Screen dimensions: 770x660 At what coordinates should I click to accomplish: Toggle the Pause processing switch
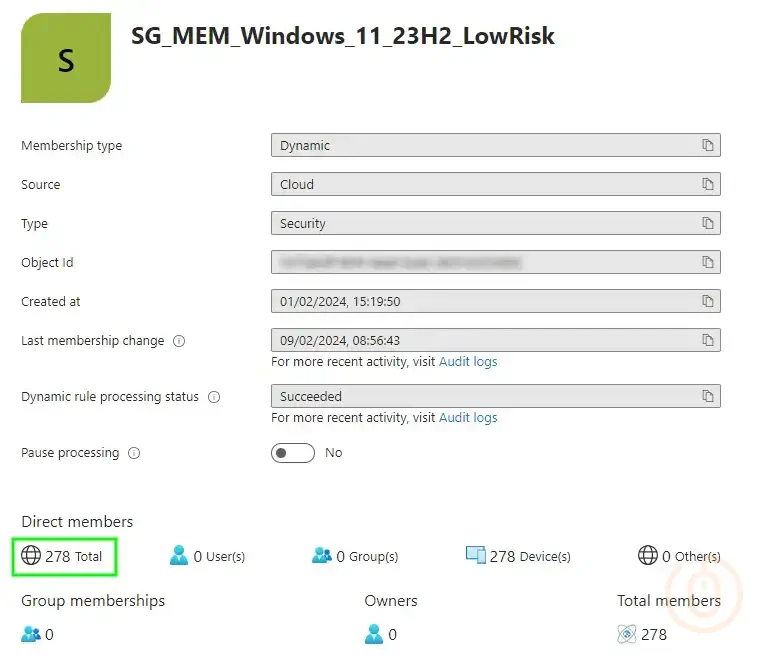click(x=292, y=453)
